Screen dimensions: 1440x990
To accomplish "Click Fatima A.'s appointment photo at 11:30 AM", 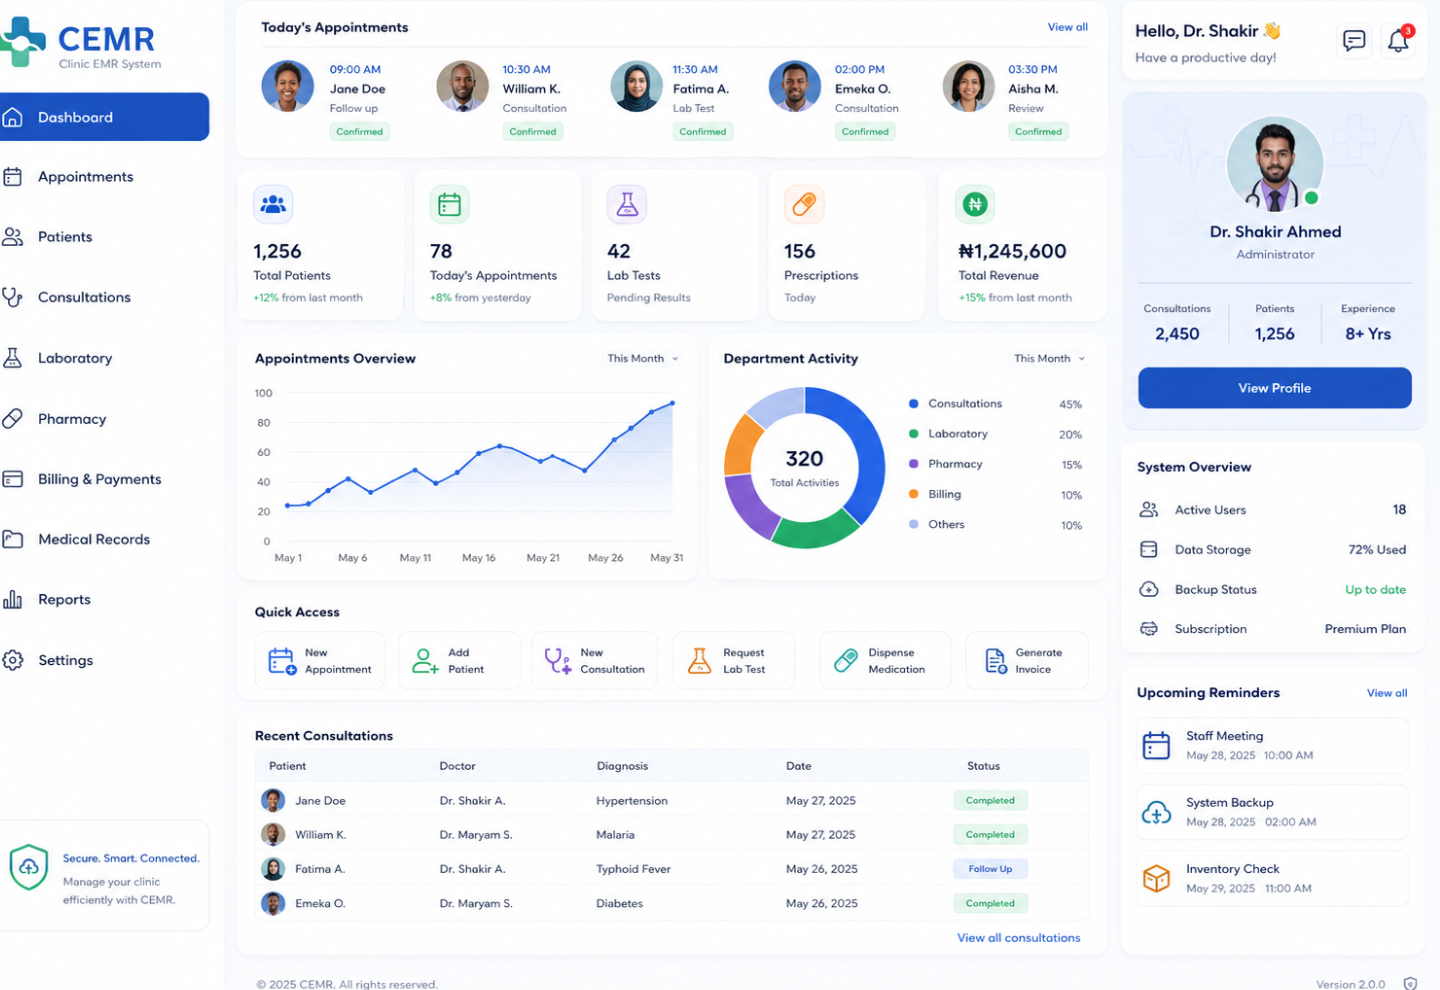I will (636, 86).
